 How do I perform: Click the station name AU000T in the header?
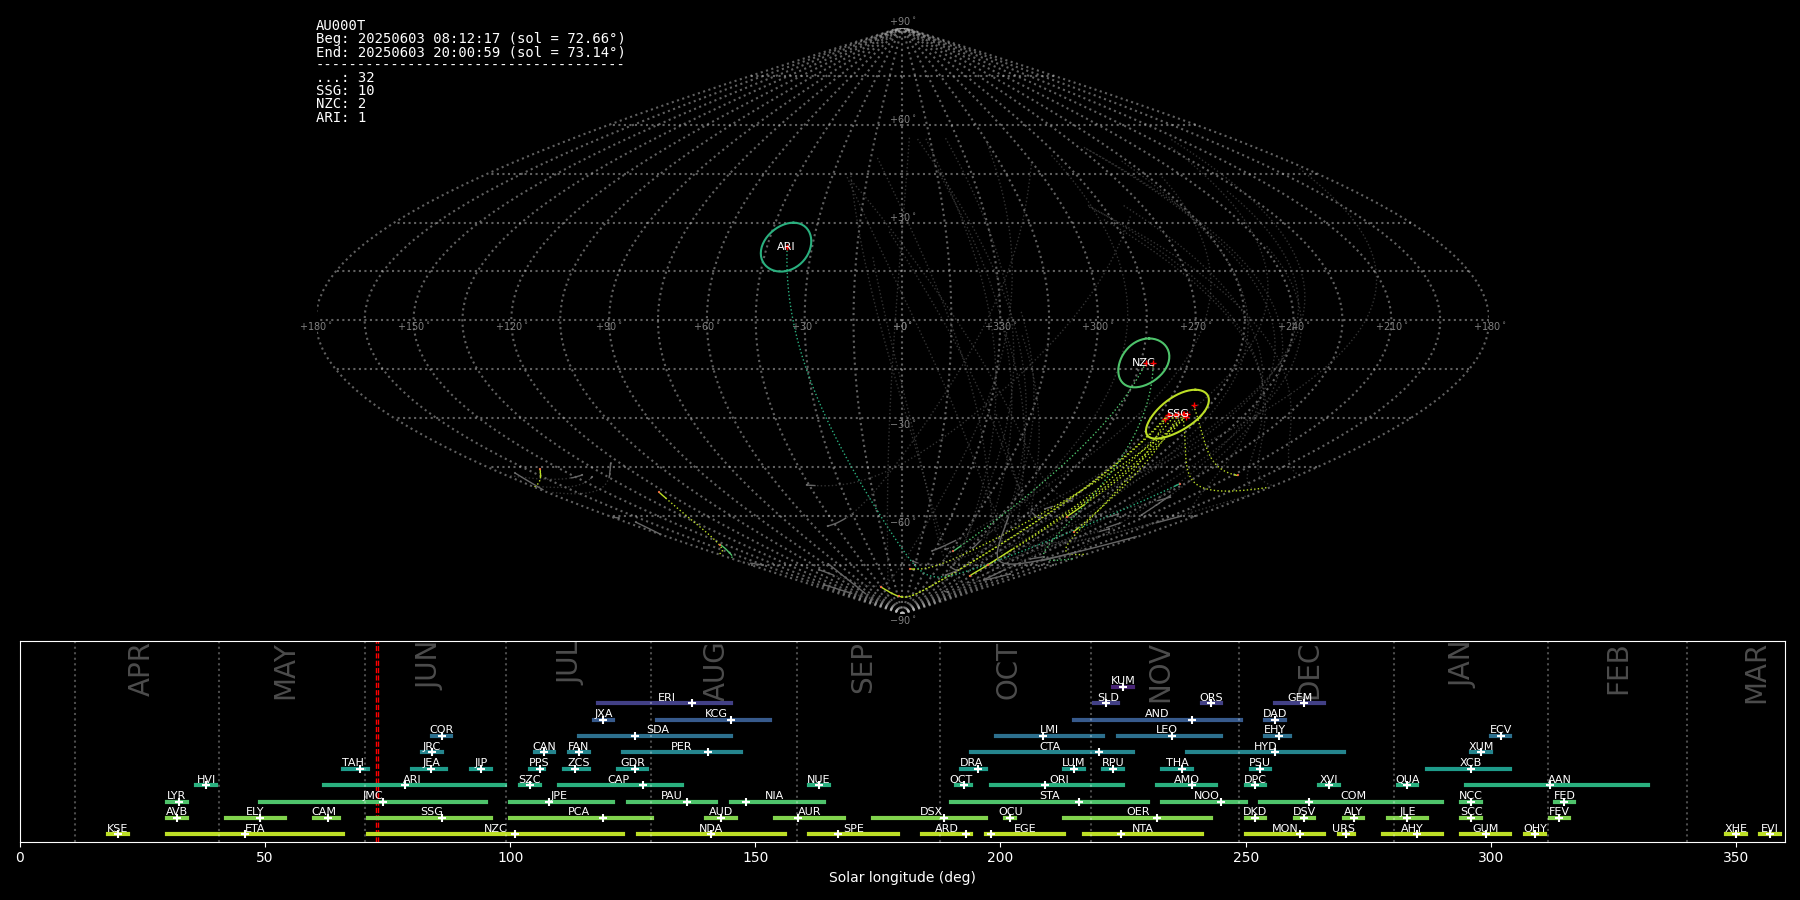tap(341, 26)
